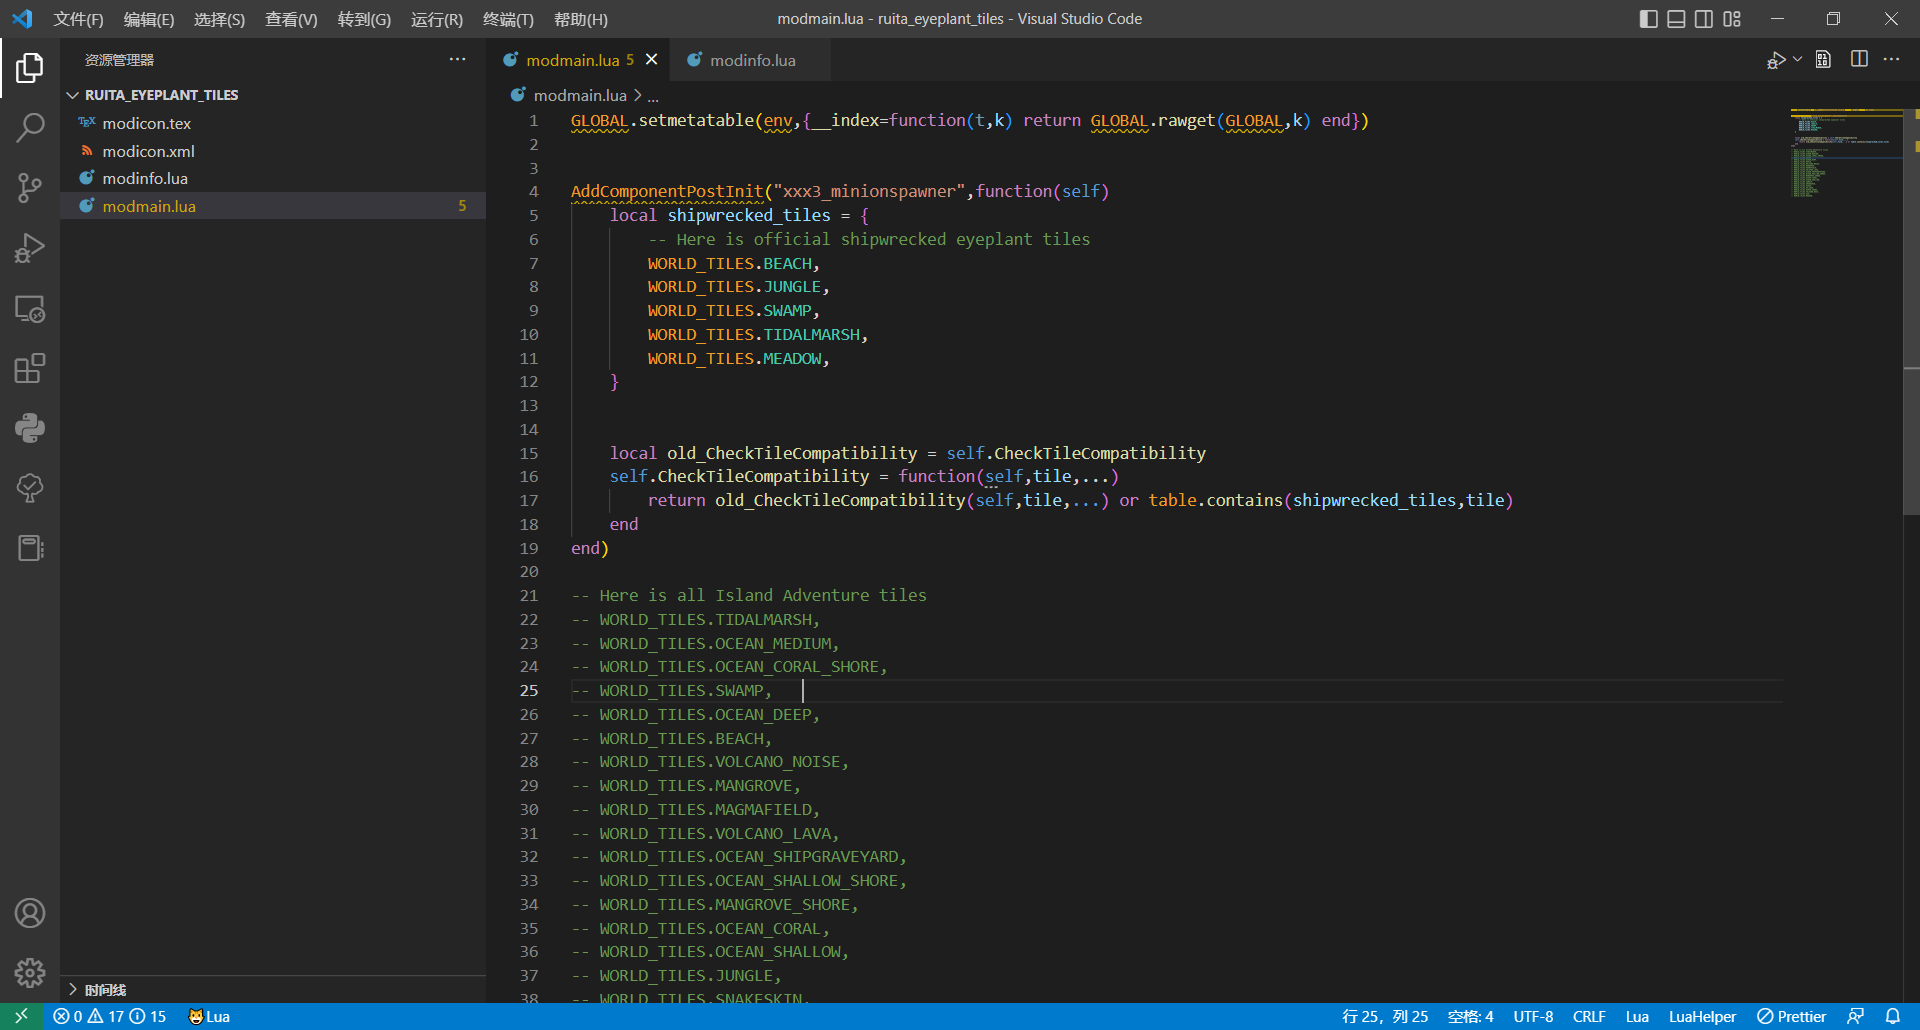Open Explorer More Actions ellipsis

(457, 60)
